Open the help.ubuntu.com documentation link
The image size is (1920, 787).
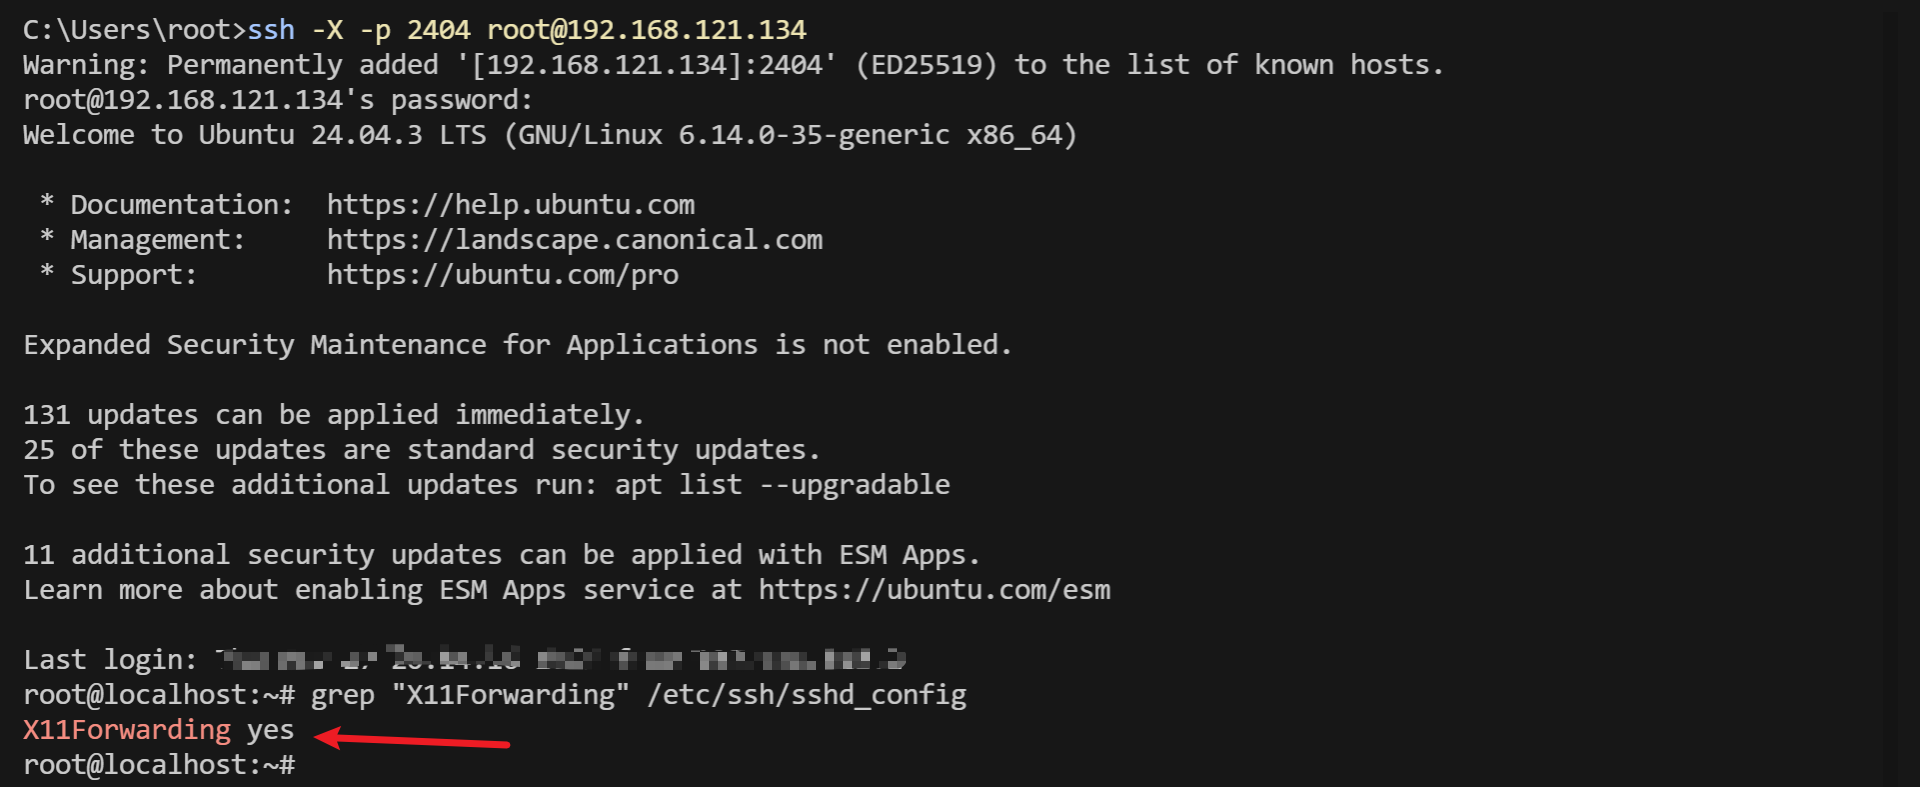click(x=510, y=205)
